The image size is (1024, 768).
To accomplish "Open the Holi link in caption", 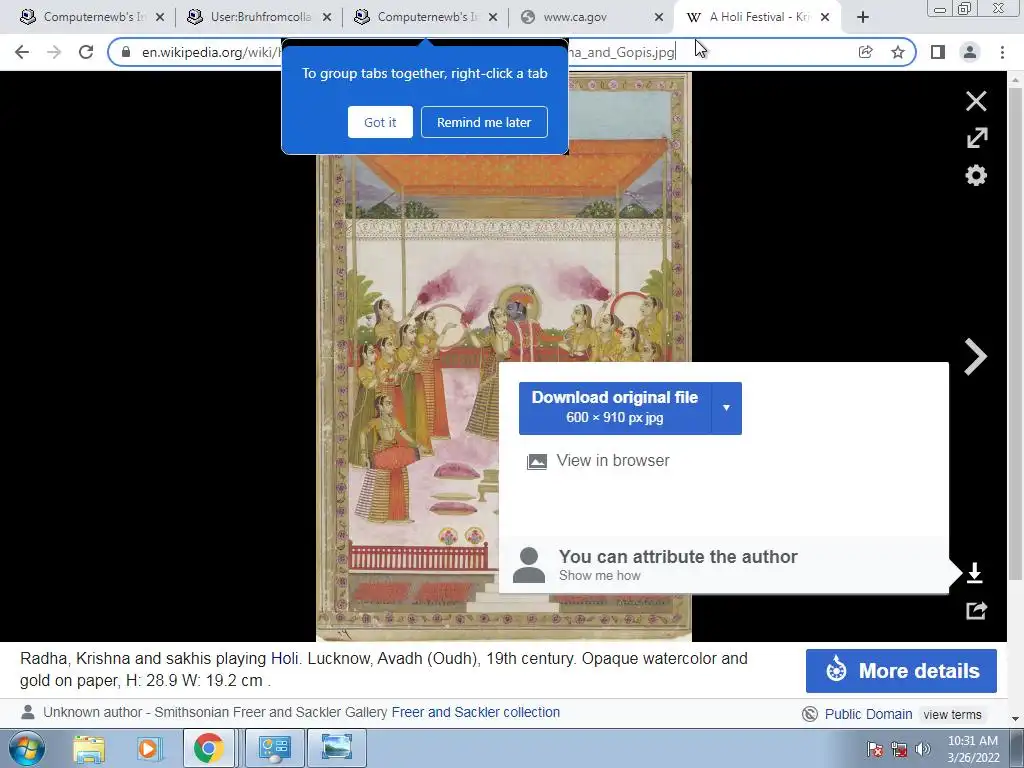I will coord(285,658).
